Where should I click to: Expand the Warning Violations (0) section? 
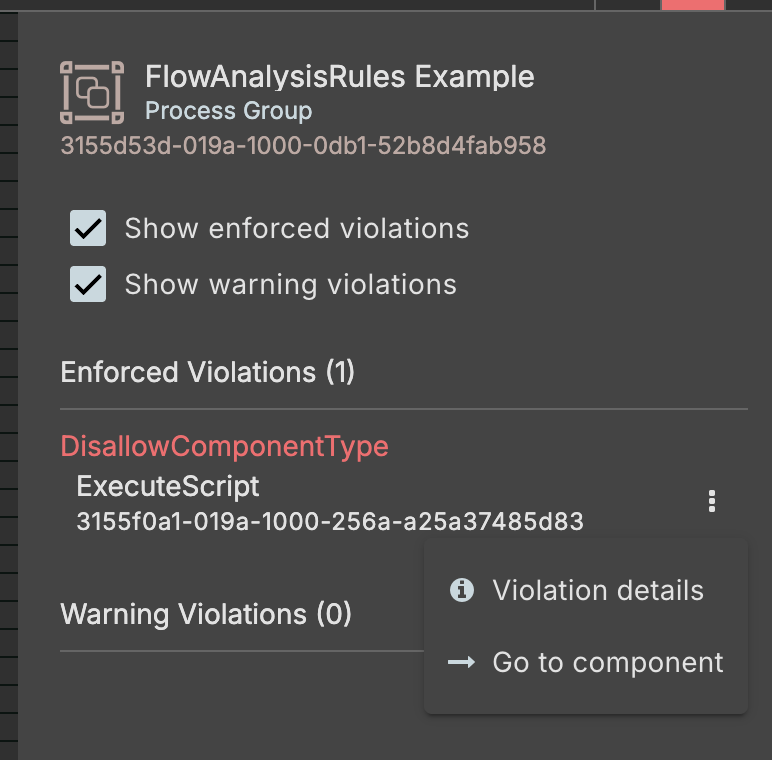pyautogui.click(x=206, y=613)
